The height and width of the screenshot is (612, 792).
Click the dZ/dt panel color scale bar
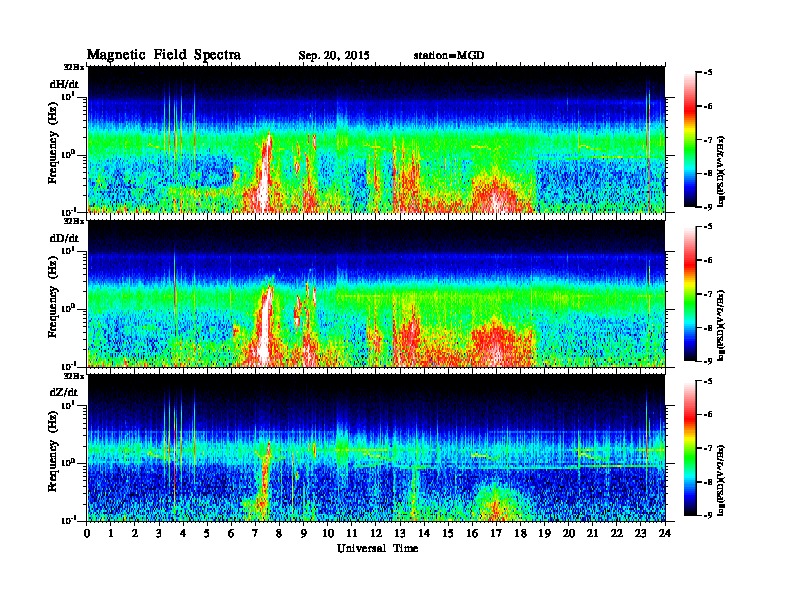coord(690,448)
